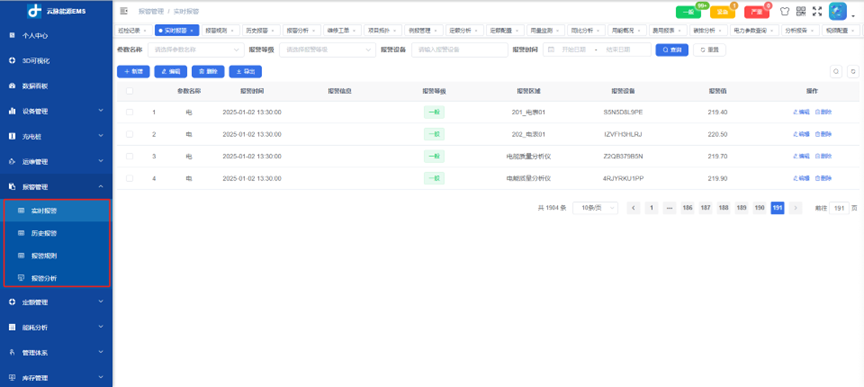Open the 10条/页 page size dropdown

pyautogui.click(x=595, y=208)
